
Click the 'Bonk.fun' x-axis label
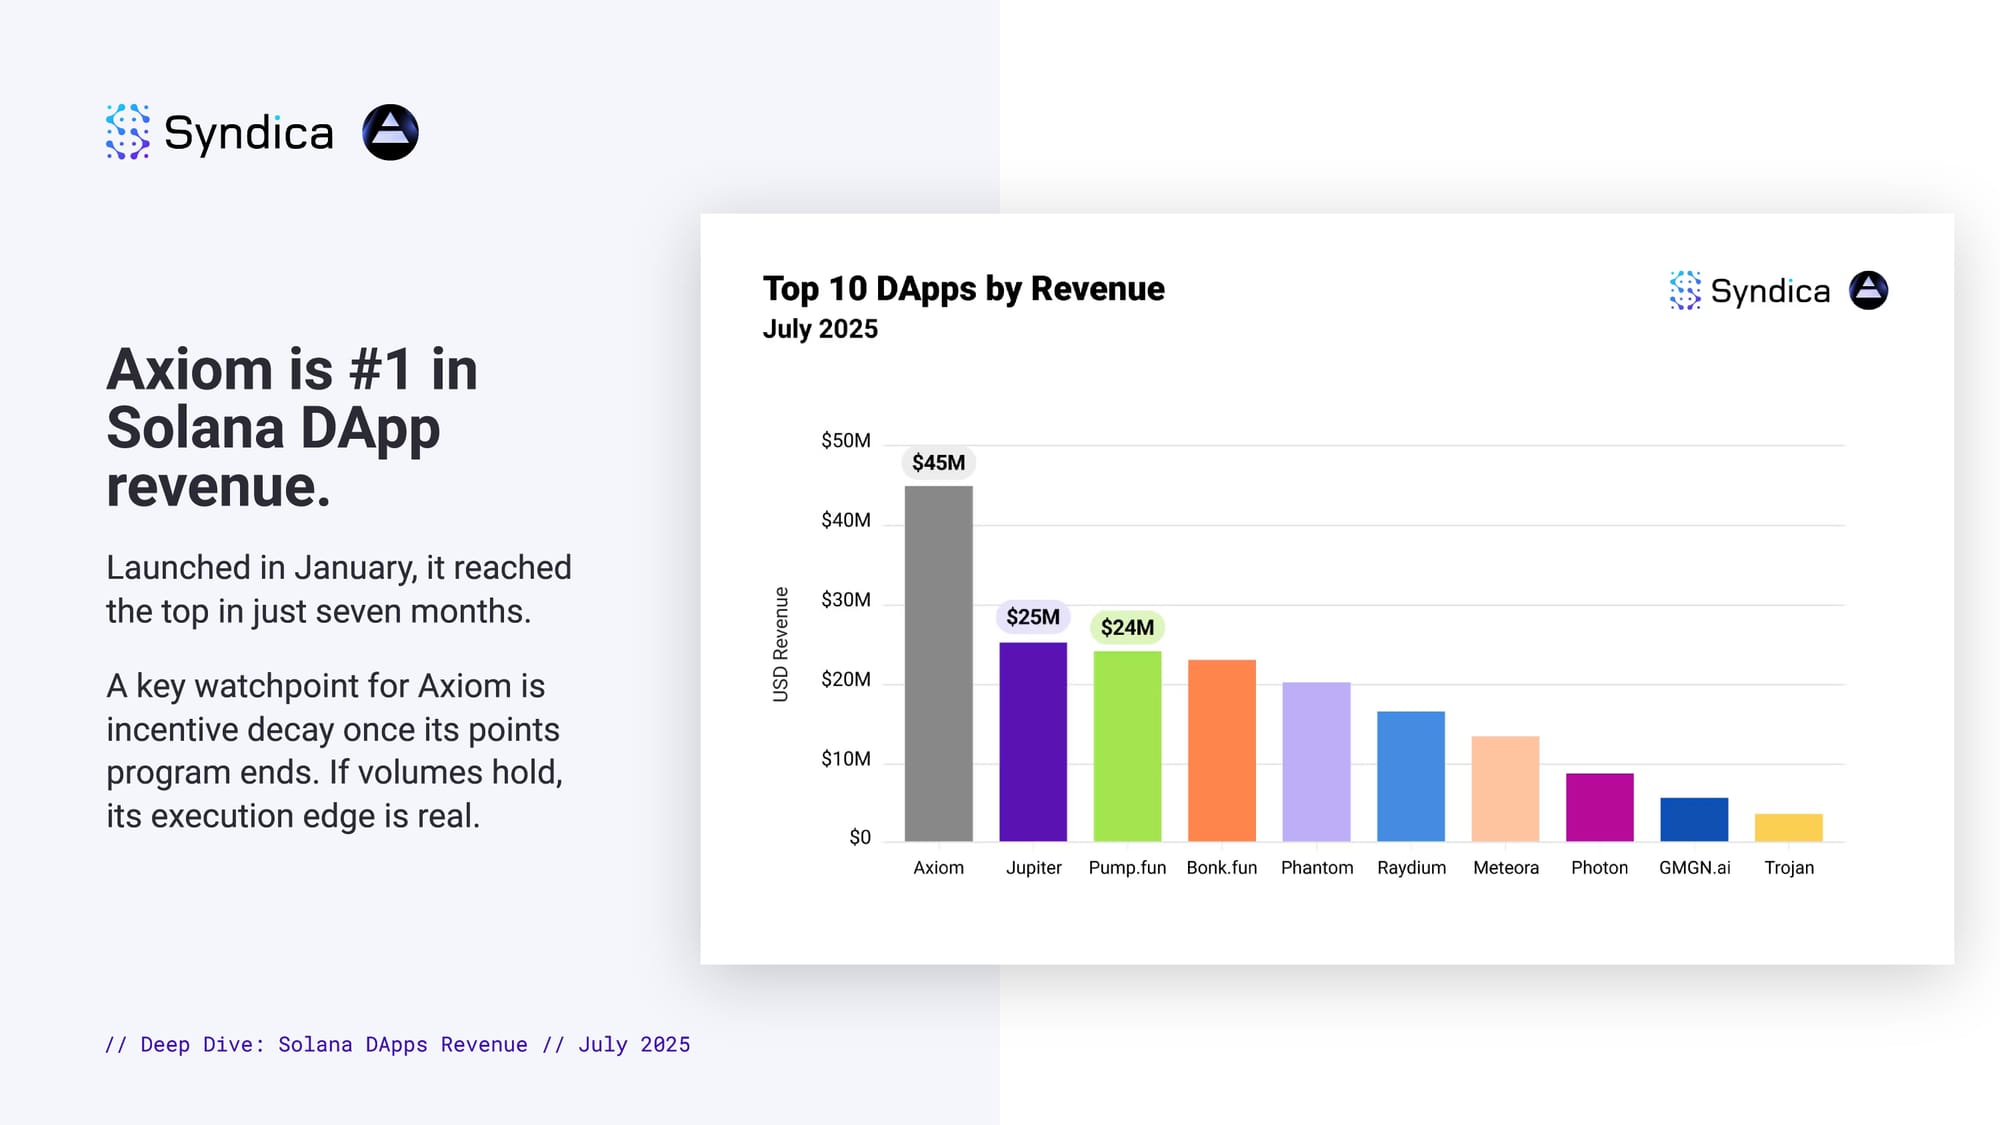(1222, 868)
